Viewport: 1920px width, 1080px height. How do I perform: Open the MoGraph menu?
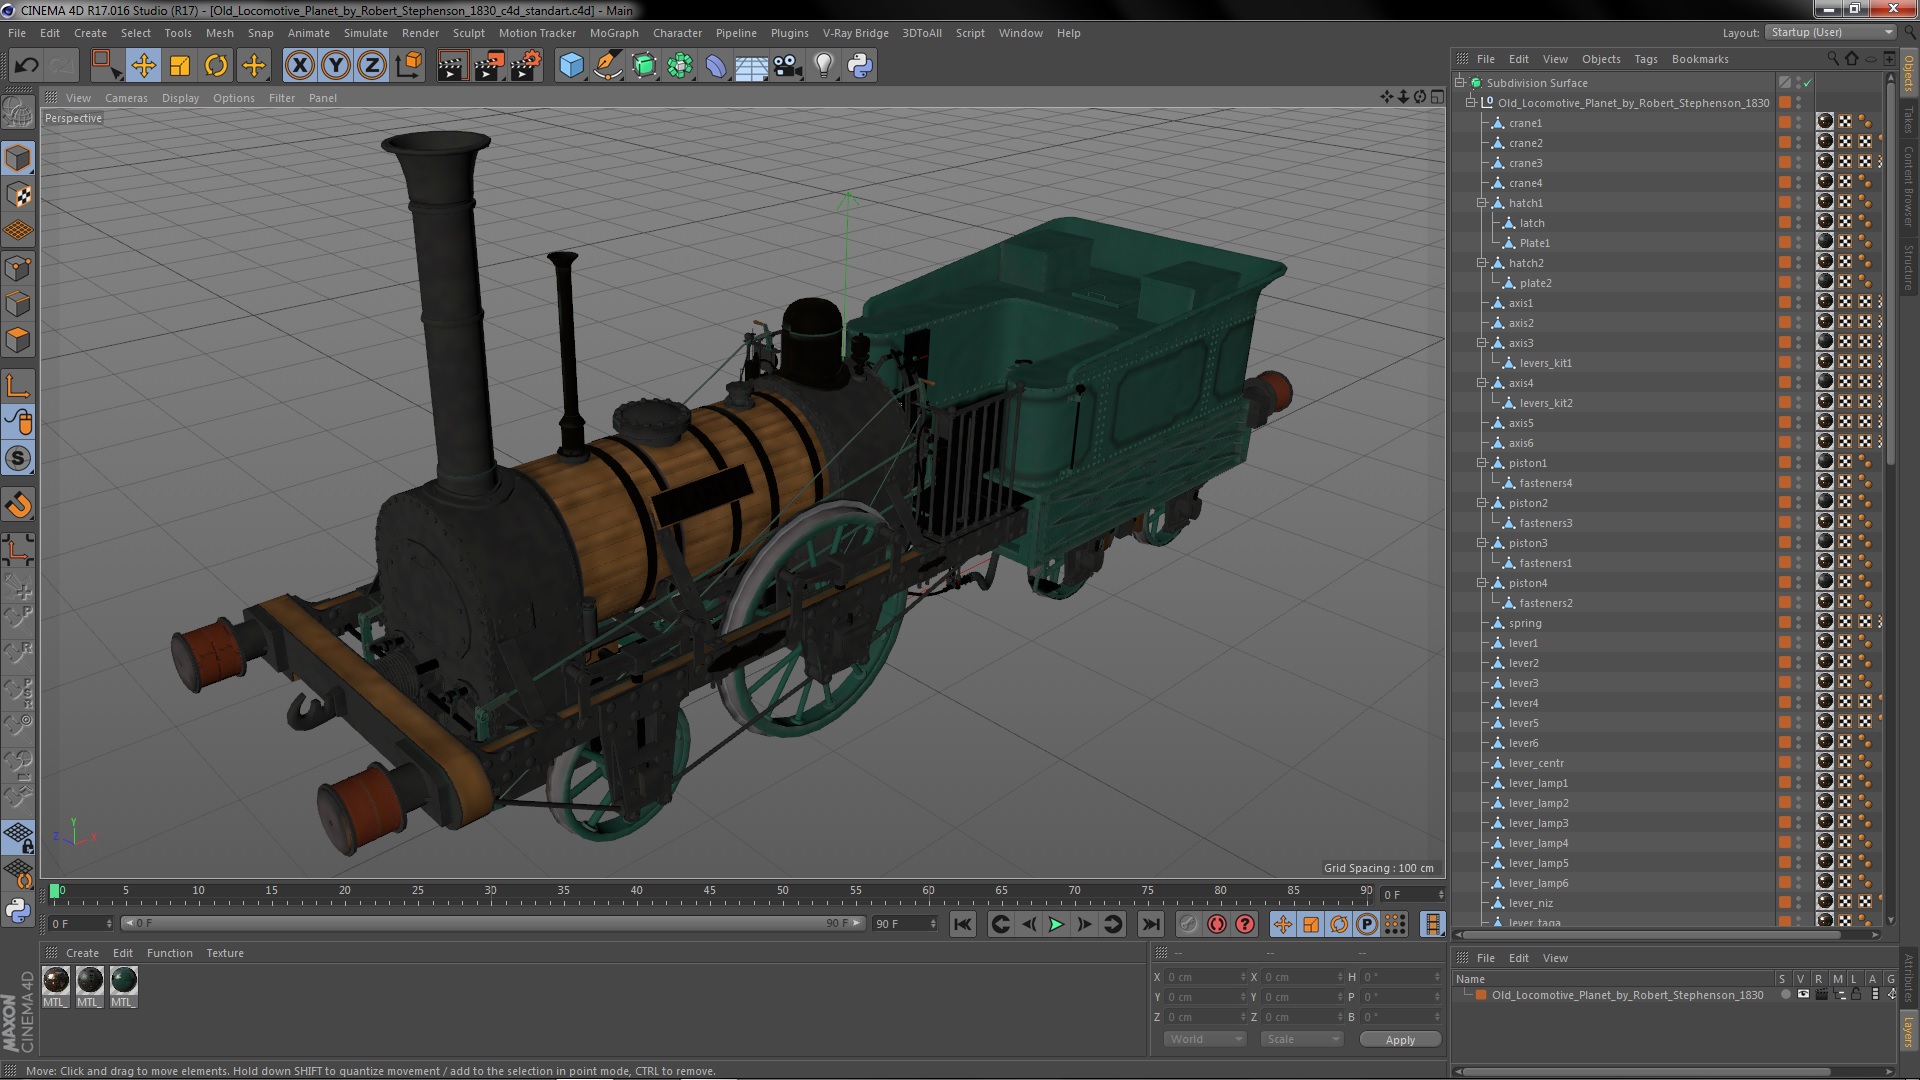(x=614, y=33)
